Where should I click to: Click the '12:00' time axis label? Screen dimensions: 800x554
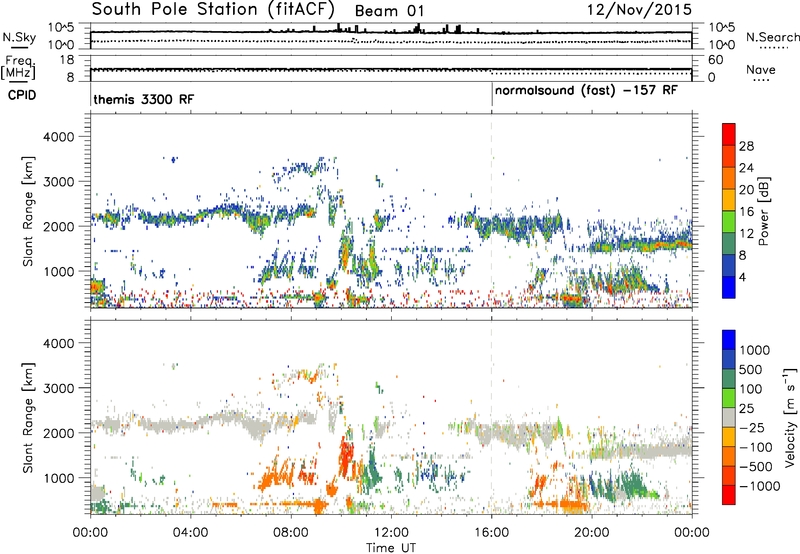click(x=391, y=533)
